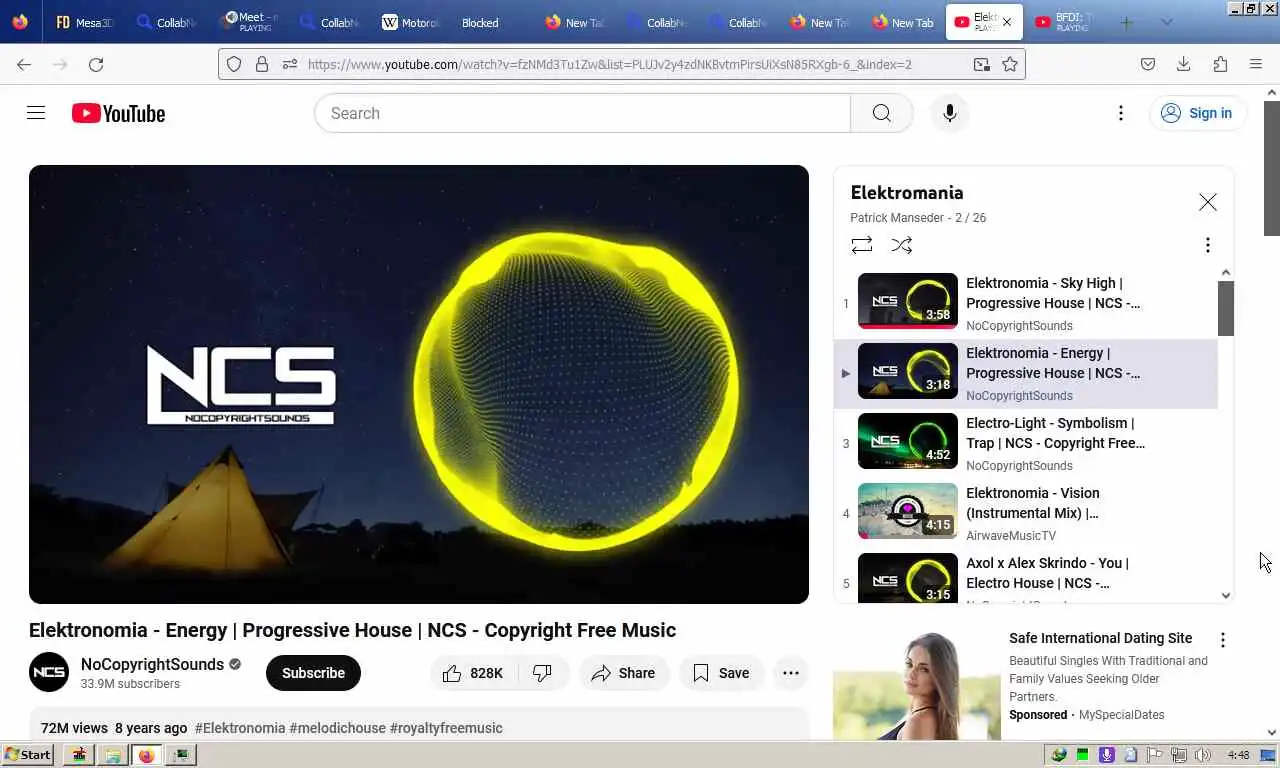Open the Start menu
The width and height of the screenshot is (1280, 768).
[x=28, y=755]
